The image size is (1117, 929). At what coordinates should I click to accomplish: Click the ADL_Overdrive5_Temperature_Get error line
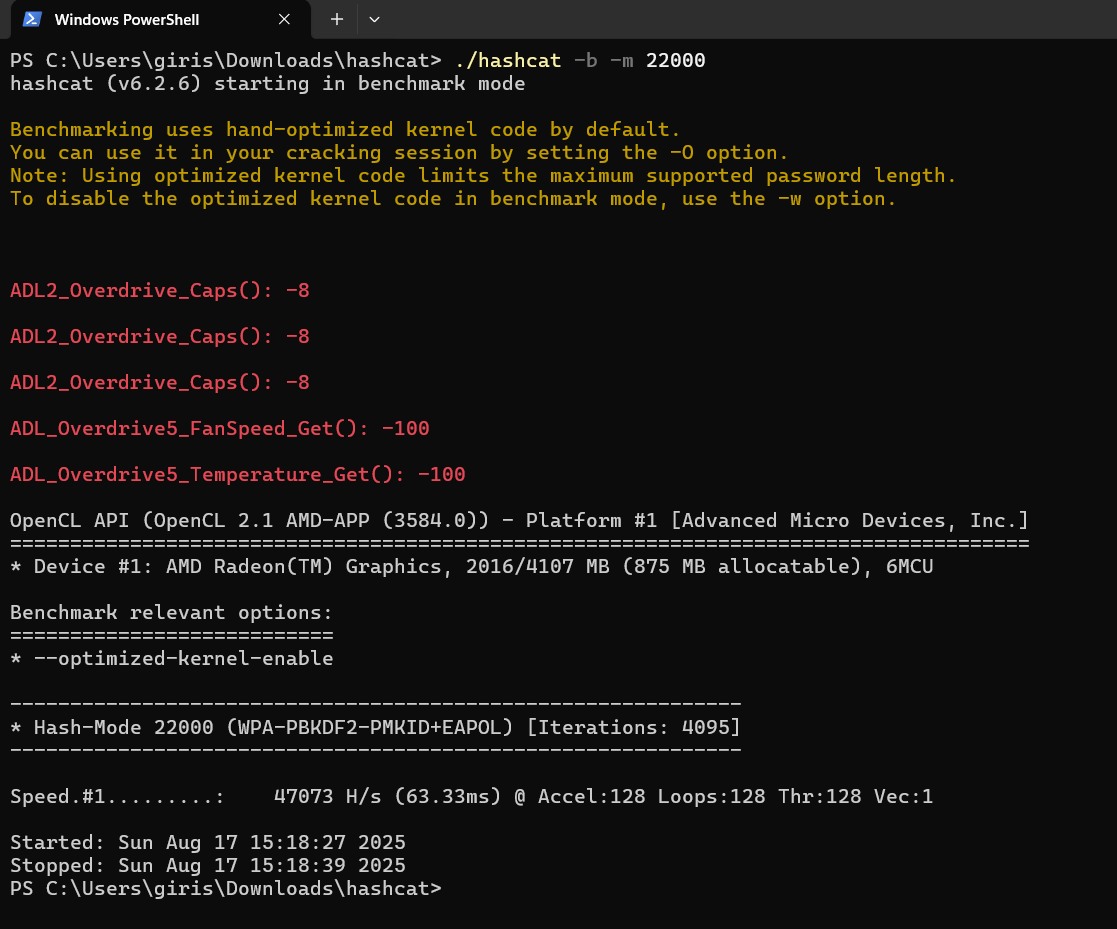(237, 475)
